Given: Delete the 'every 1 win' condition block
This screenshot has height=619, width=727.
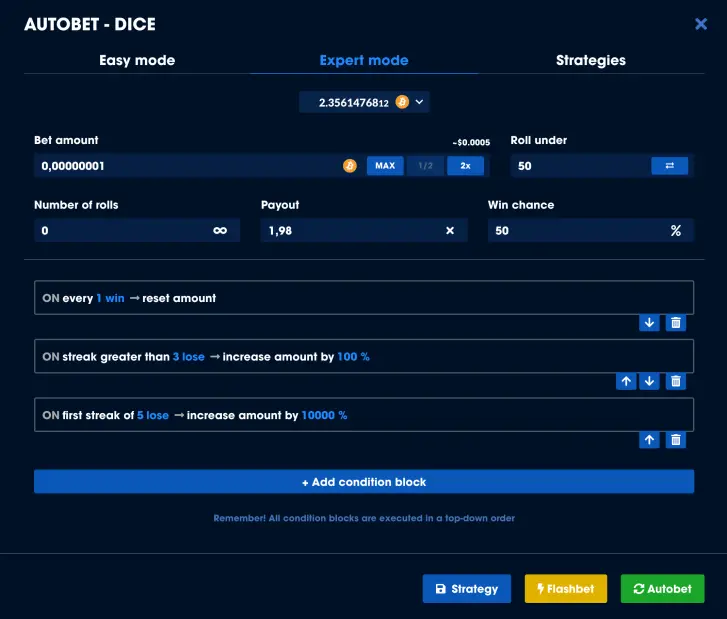Looking at the screenshot, I should 676,323.
